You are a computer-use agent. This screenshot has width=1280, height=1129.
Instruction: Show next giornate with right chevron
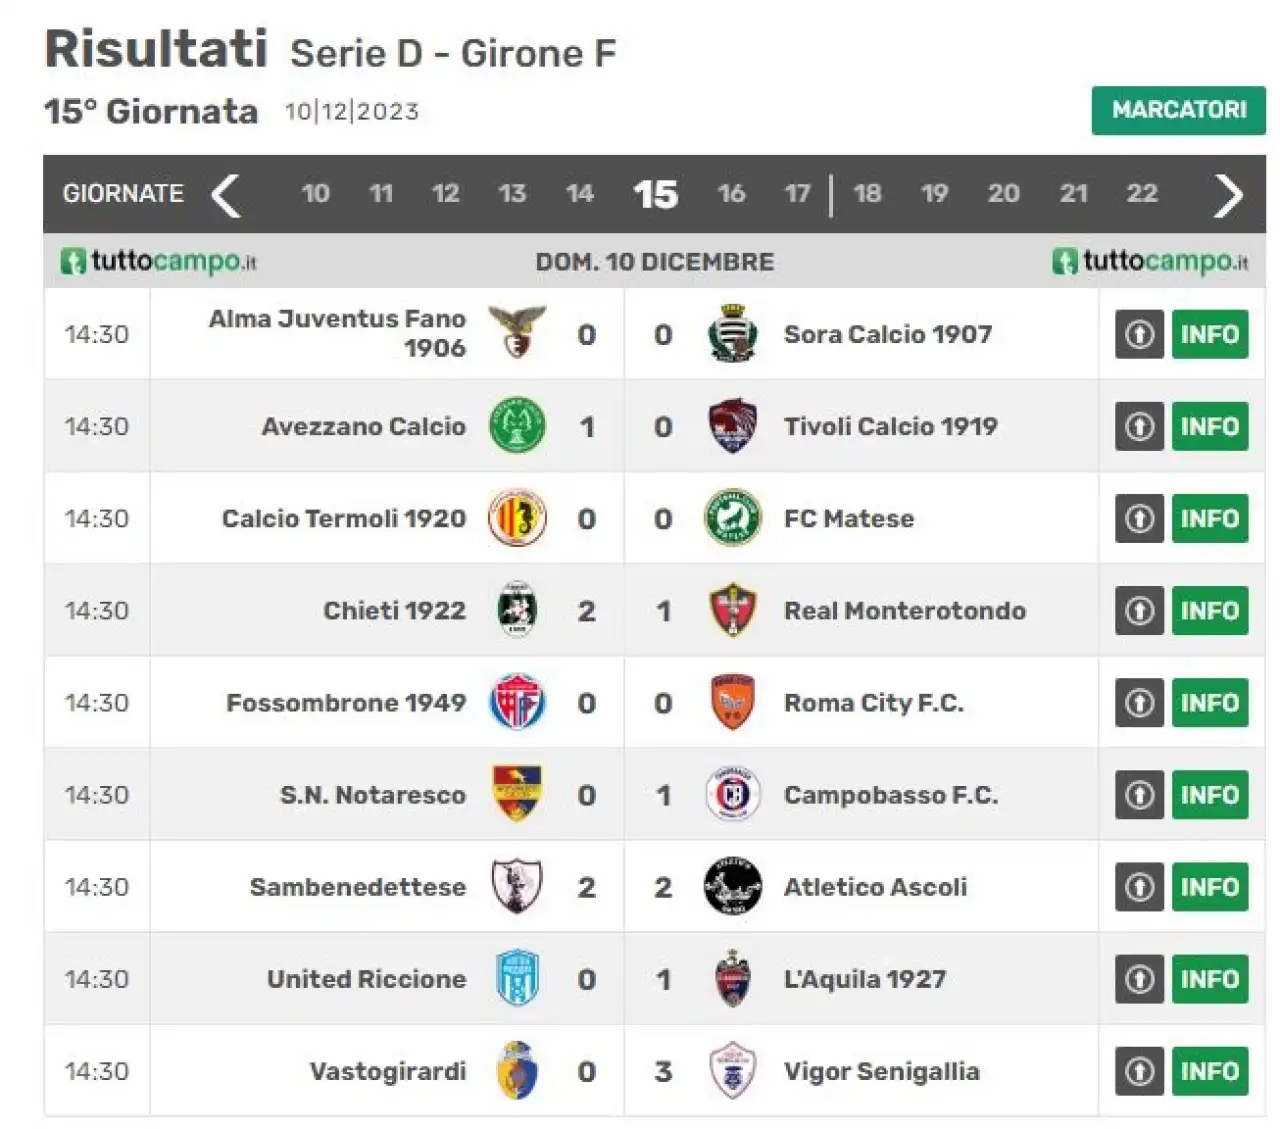[x=1228, y=194]
